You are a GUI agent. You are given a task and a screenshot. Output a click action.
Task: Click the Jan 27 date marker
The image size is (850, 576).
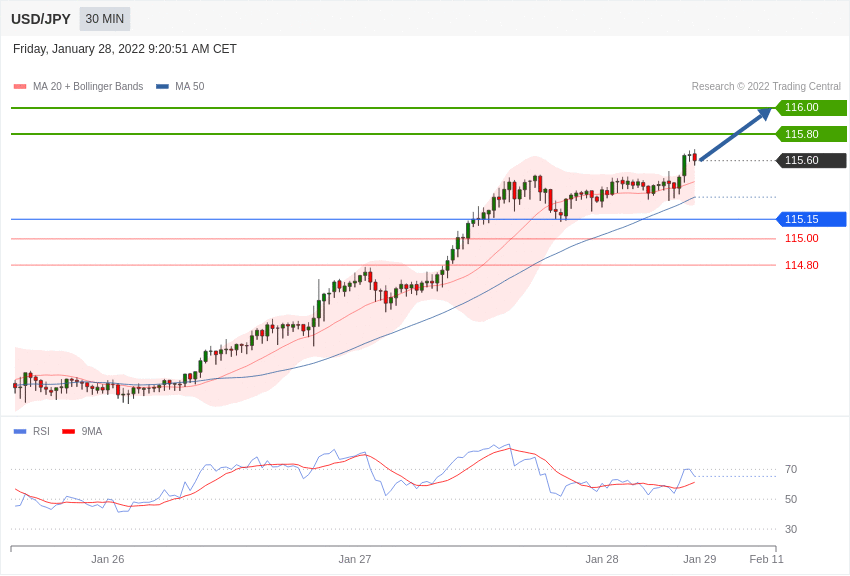[355, 559]
